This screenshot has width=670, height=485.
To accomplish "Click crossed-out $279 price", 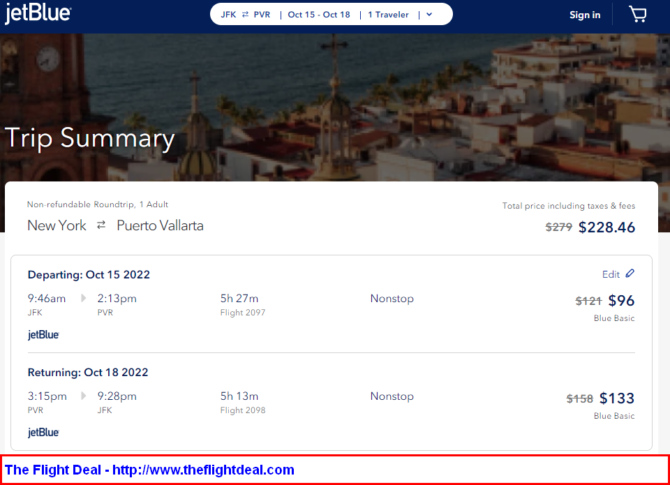I will pyautogui.click(x=558, y=227).
